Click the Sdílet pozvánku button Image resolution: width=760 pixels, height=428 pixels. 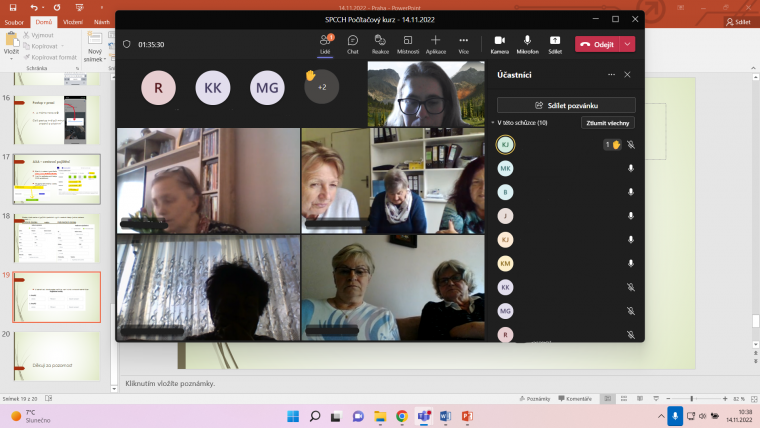click(x=566, y=105)
